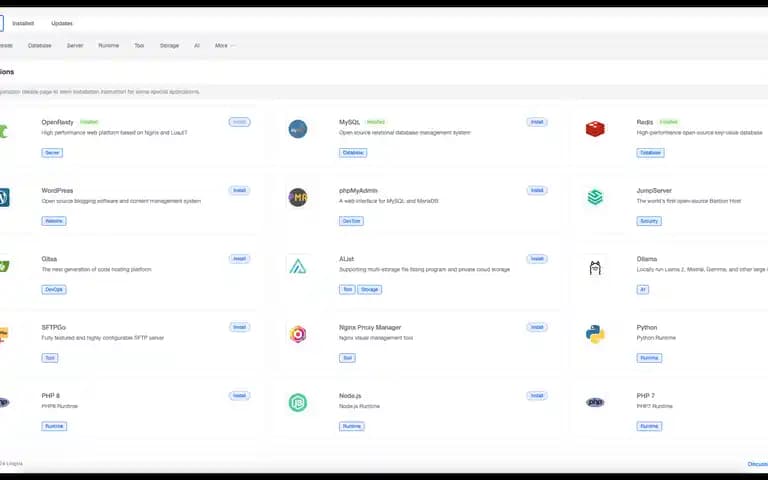Click the WordPress W logo icon
This screenshot has width=768, height=480.
[4, 197]
